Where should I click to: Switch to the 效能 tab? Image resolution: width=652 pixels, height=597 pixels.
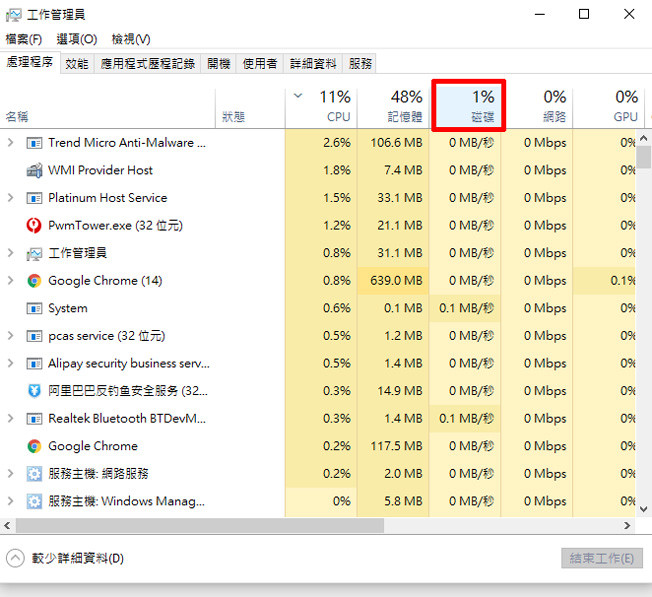pyautogui.click(x=77, y=64)
